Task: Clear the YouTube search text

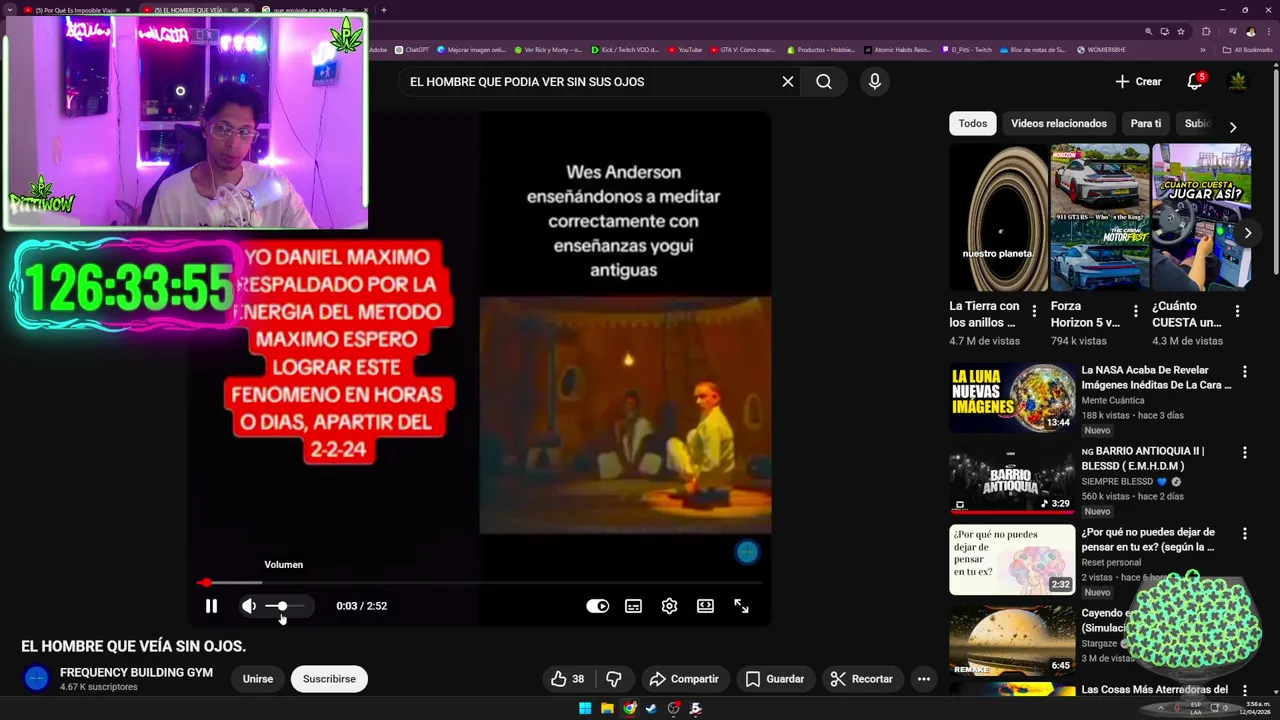Action: click(788, 82)
